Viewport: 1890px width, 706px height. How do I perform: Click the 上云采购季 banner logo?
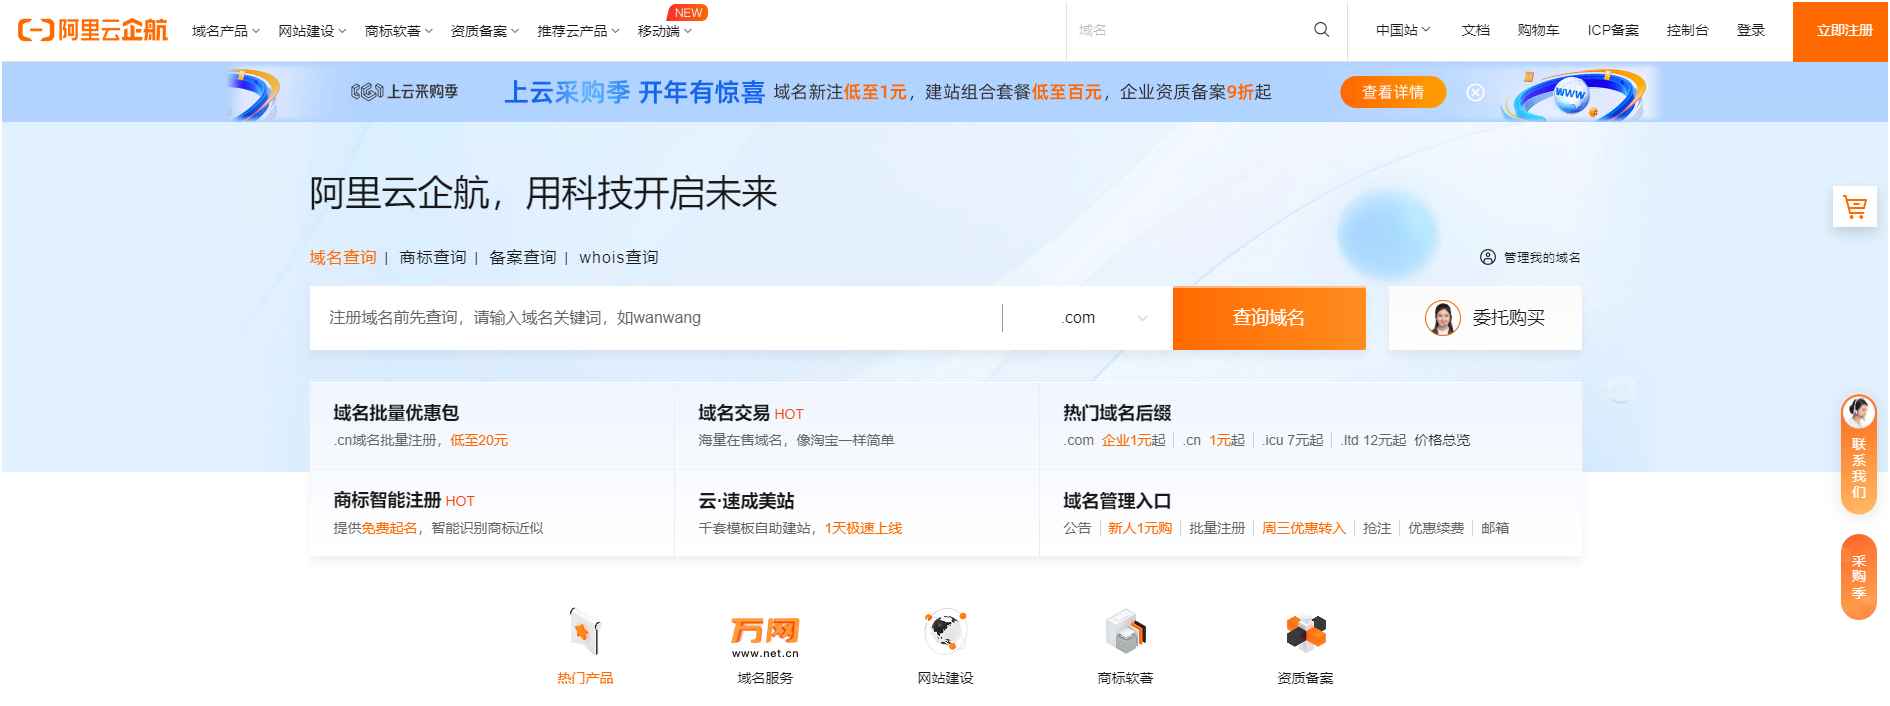coord(404,92)
